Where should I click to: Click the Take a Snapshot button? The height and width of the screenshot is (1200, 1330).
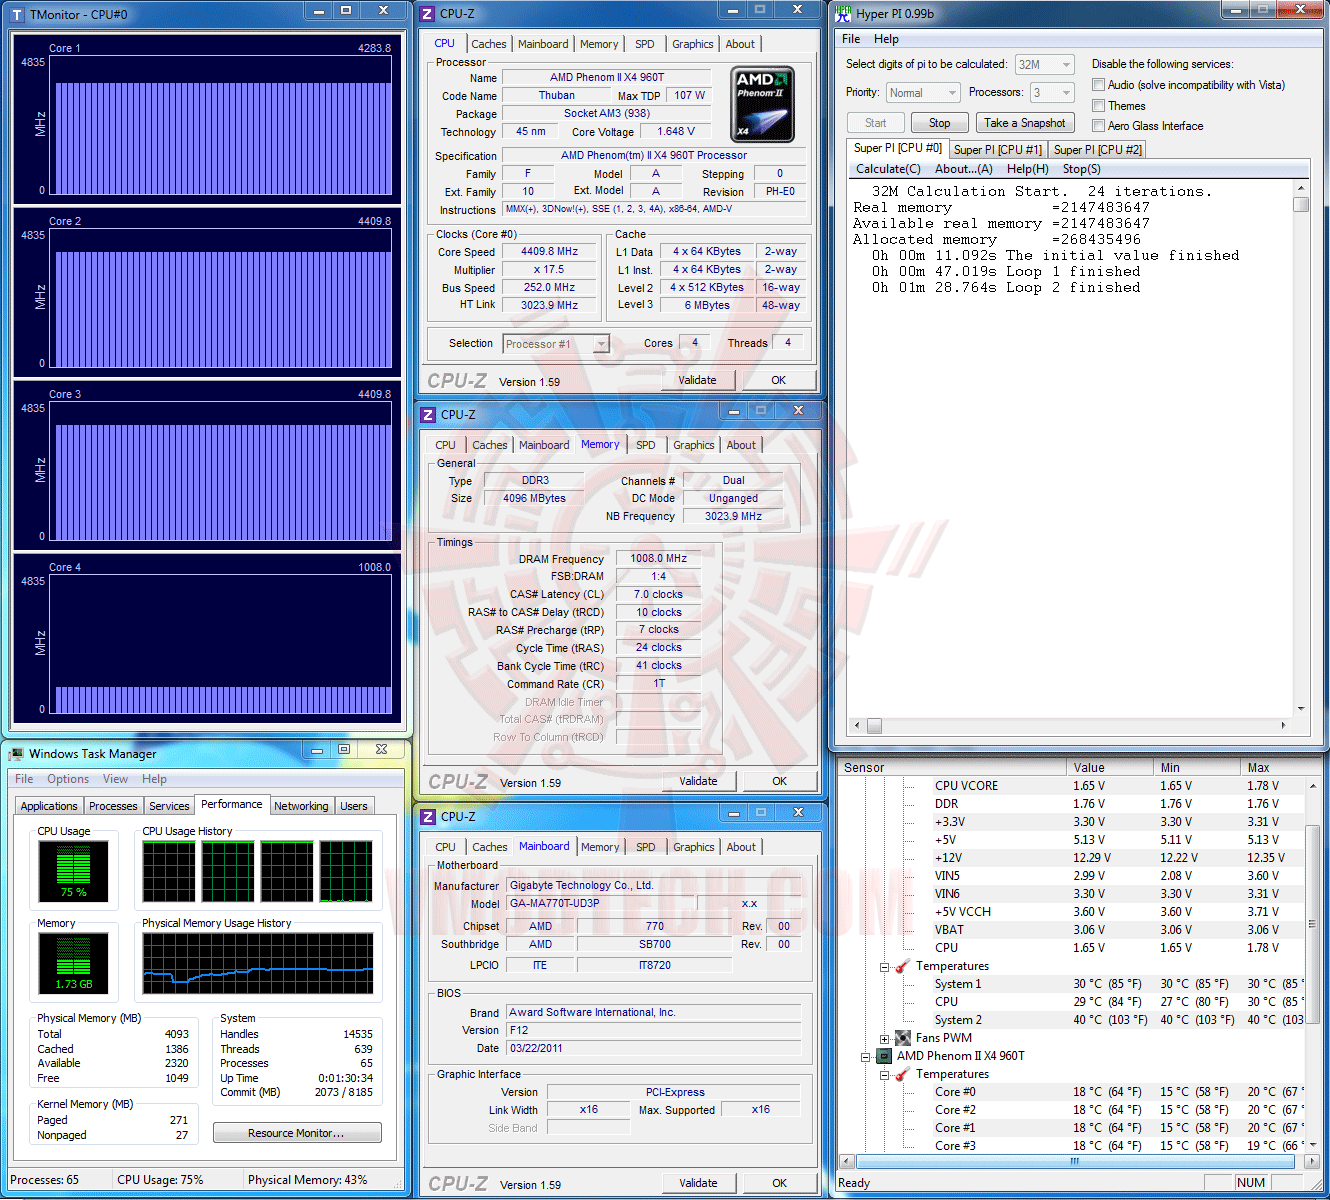click(1025, 123)
